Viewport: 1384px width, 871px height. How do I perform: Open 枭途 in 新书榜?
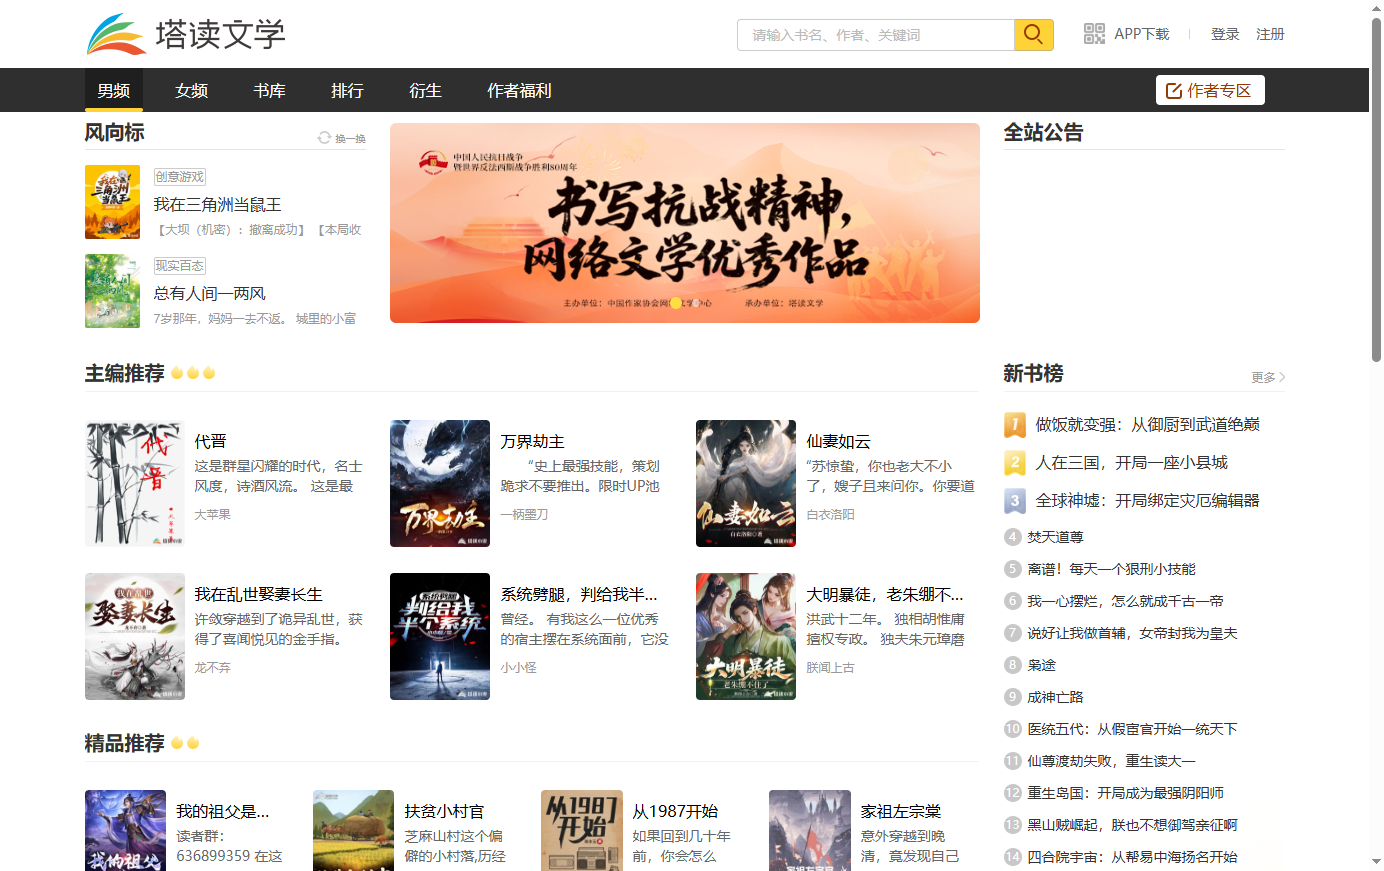click(x=1041, y=665)
